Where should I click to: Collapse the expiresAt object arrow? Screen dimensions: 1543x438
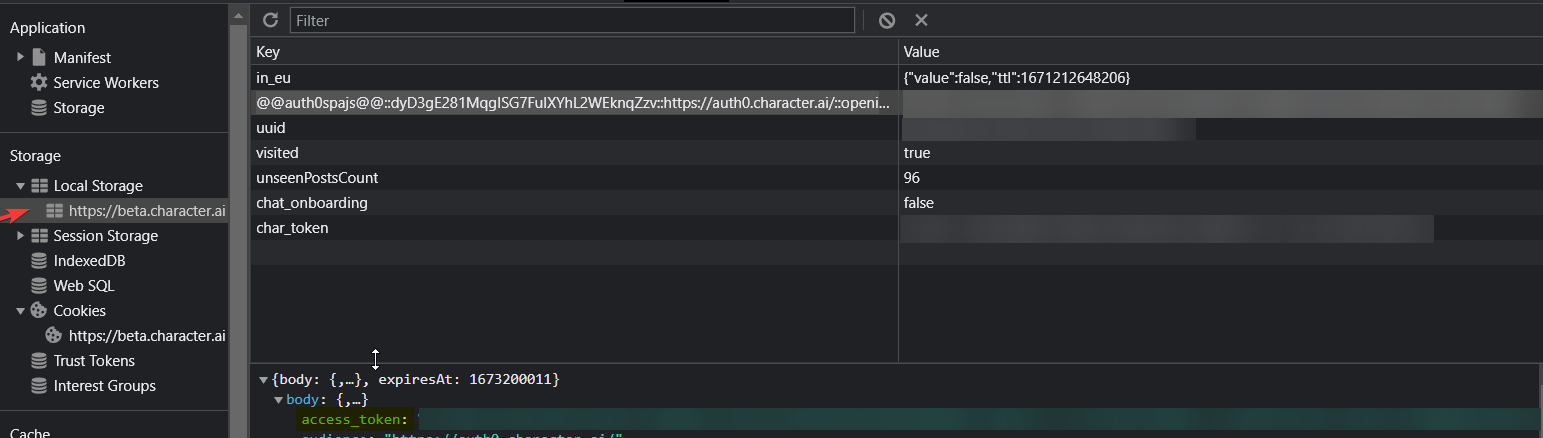(x=264, y=380)
